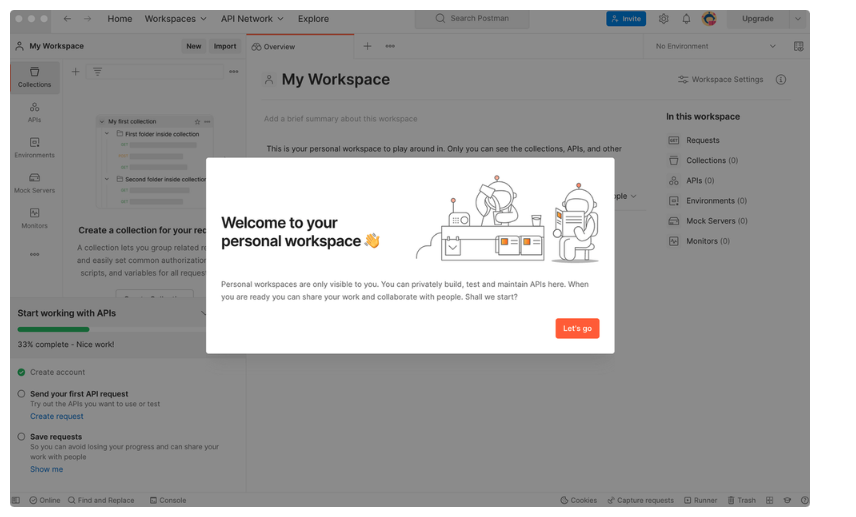Image resolution: width=856 pixels, height=517 pixels.
Task: Click APIs (0) in workspace list
Action: pos(691,181)
